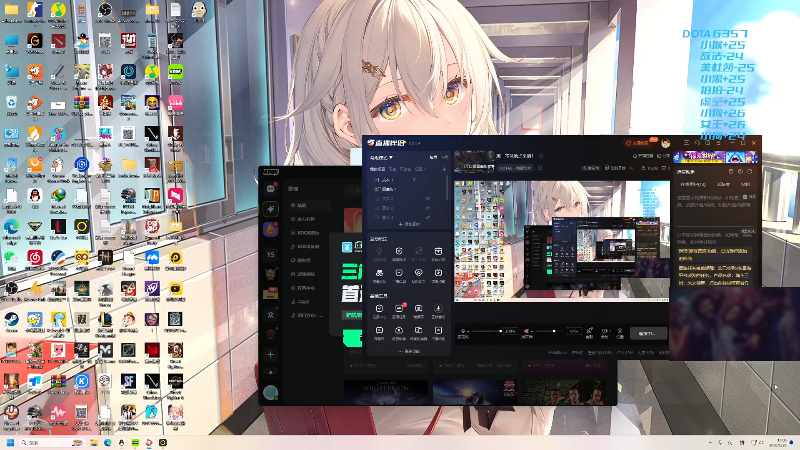This screenshot has height=450, width=800.
Task: Click the Windows taskbar search box
Action: (x=52, y=442)
